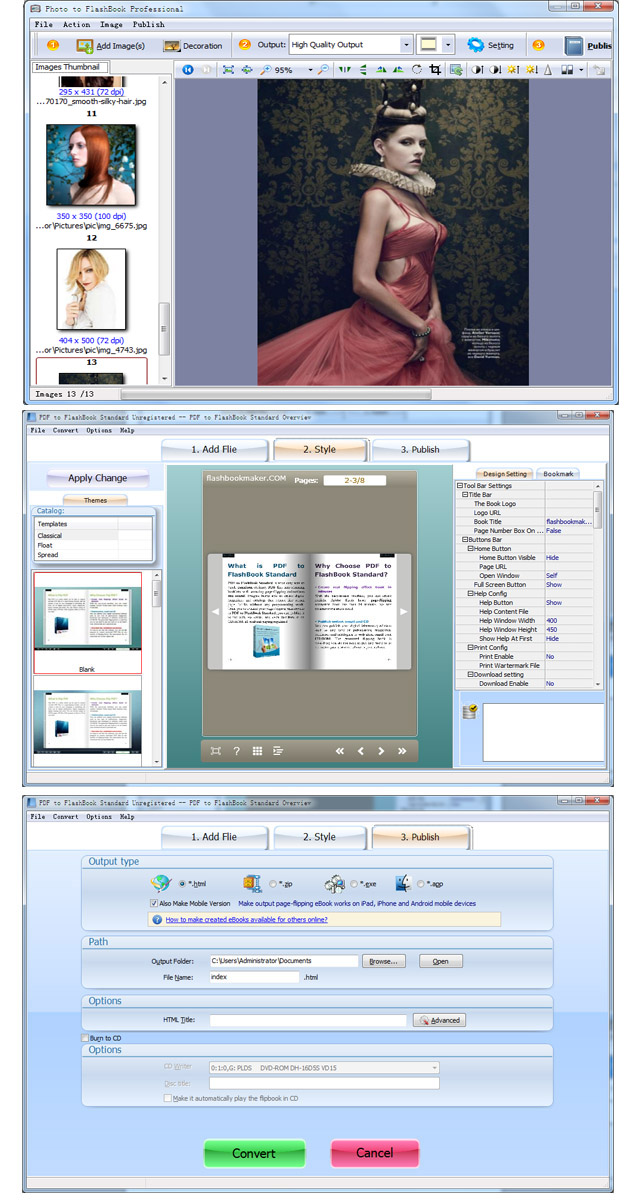Open the link about making eBooks available online
This screenshot has height=1200, width=632.
[x=246, y=919]
